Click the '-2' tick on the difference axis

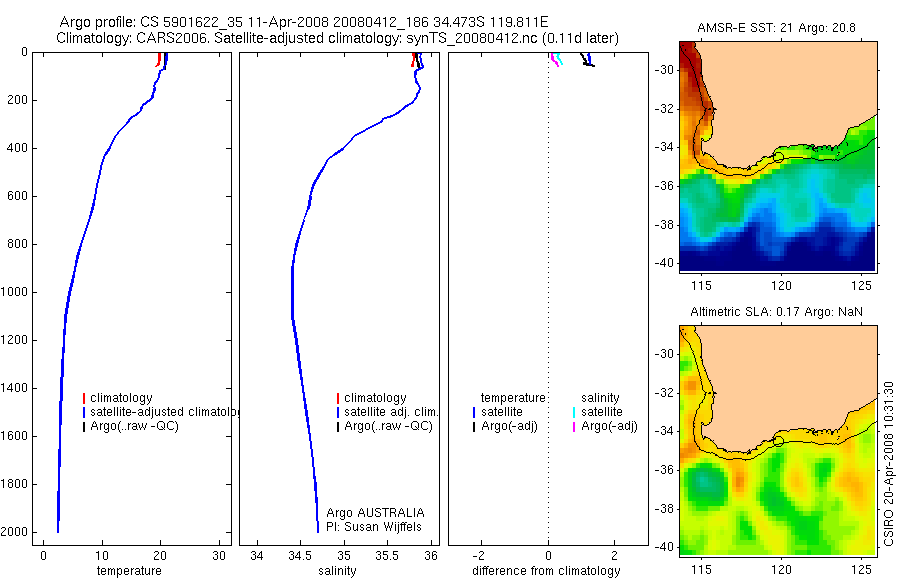pos(480,556)
